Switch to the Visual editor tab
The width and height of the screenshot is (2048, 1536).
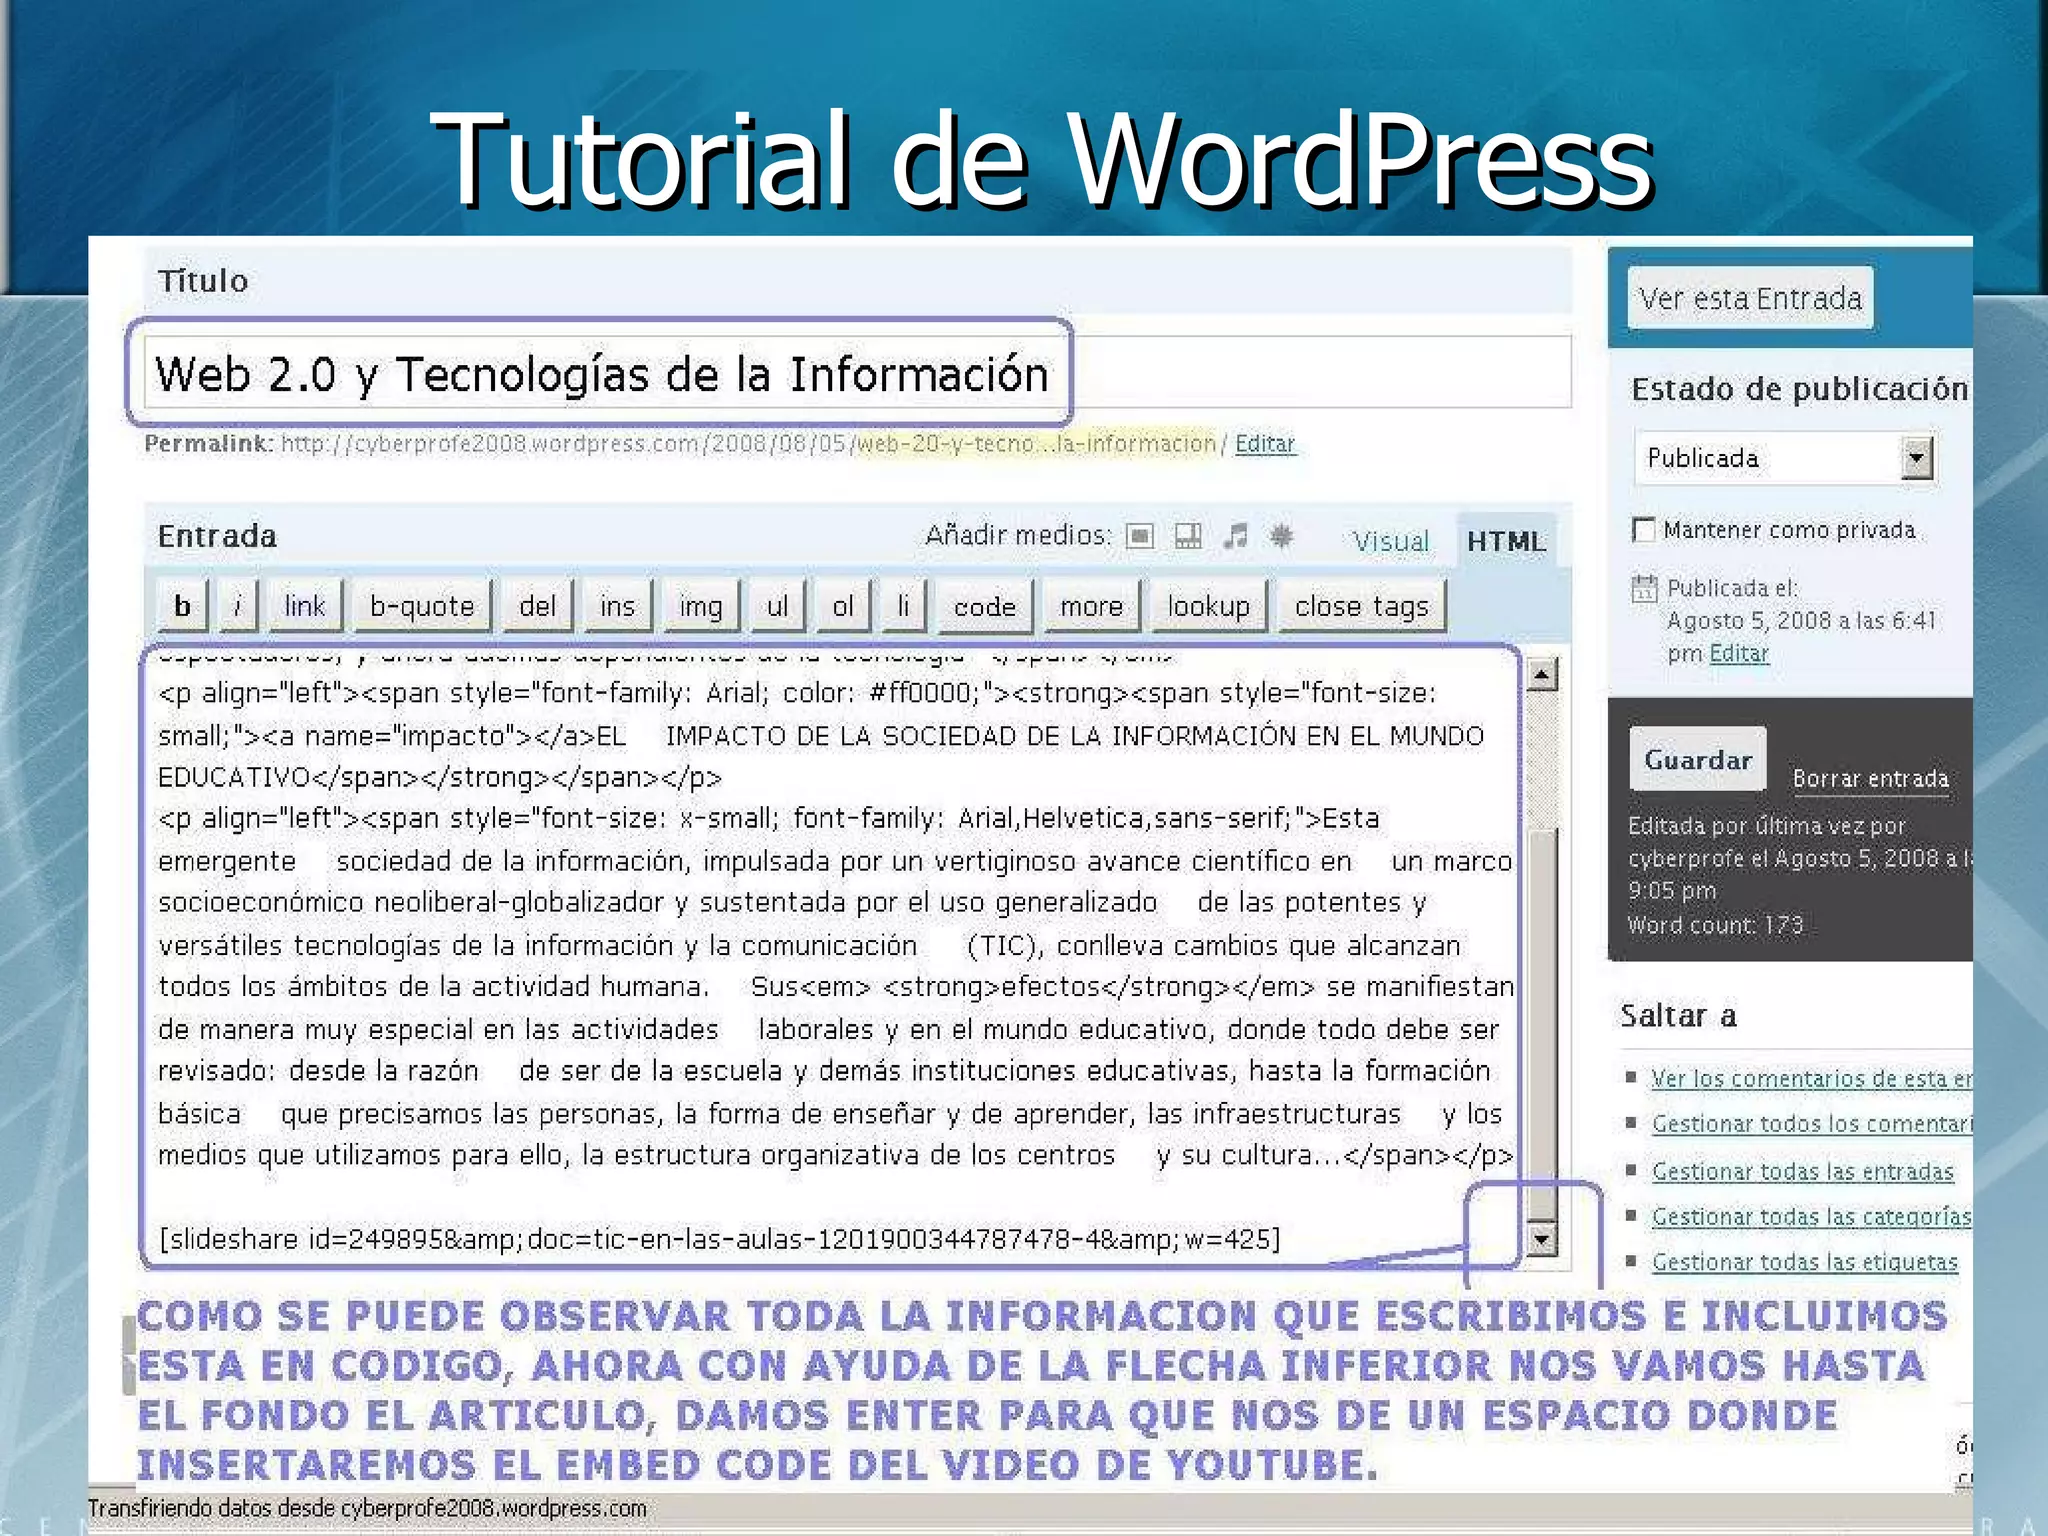pos(1390,541)
